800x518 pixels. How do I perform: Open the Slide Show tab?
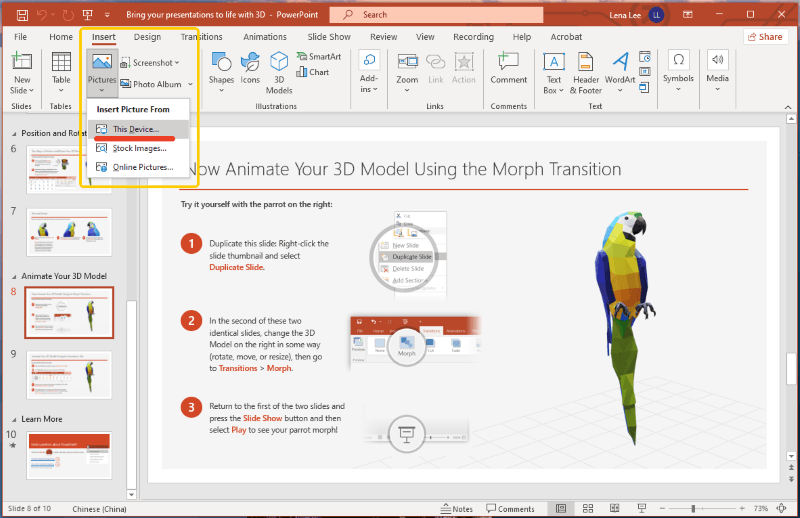point(329,37)
